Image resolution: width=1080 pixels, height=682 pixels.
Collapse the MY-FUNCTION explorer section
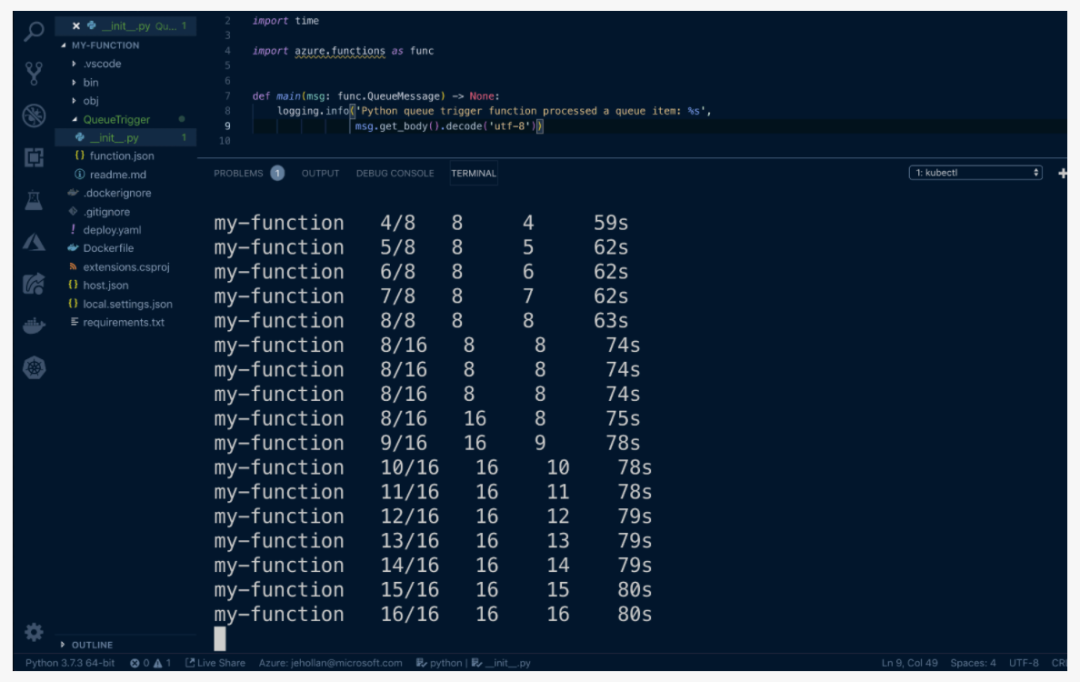105,45
